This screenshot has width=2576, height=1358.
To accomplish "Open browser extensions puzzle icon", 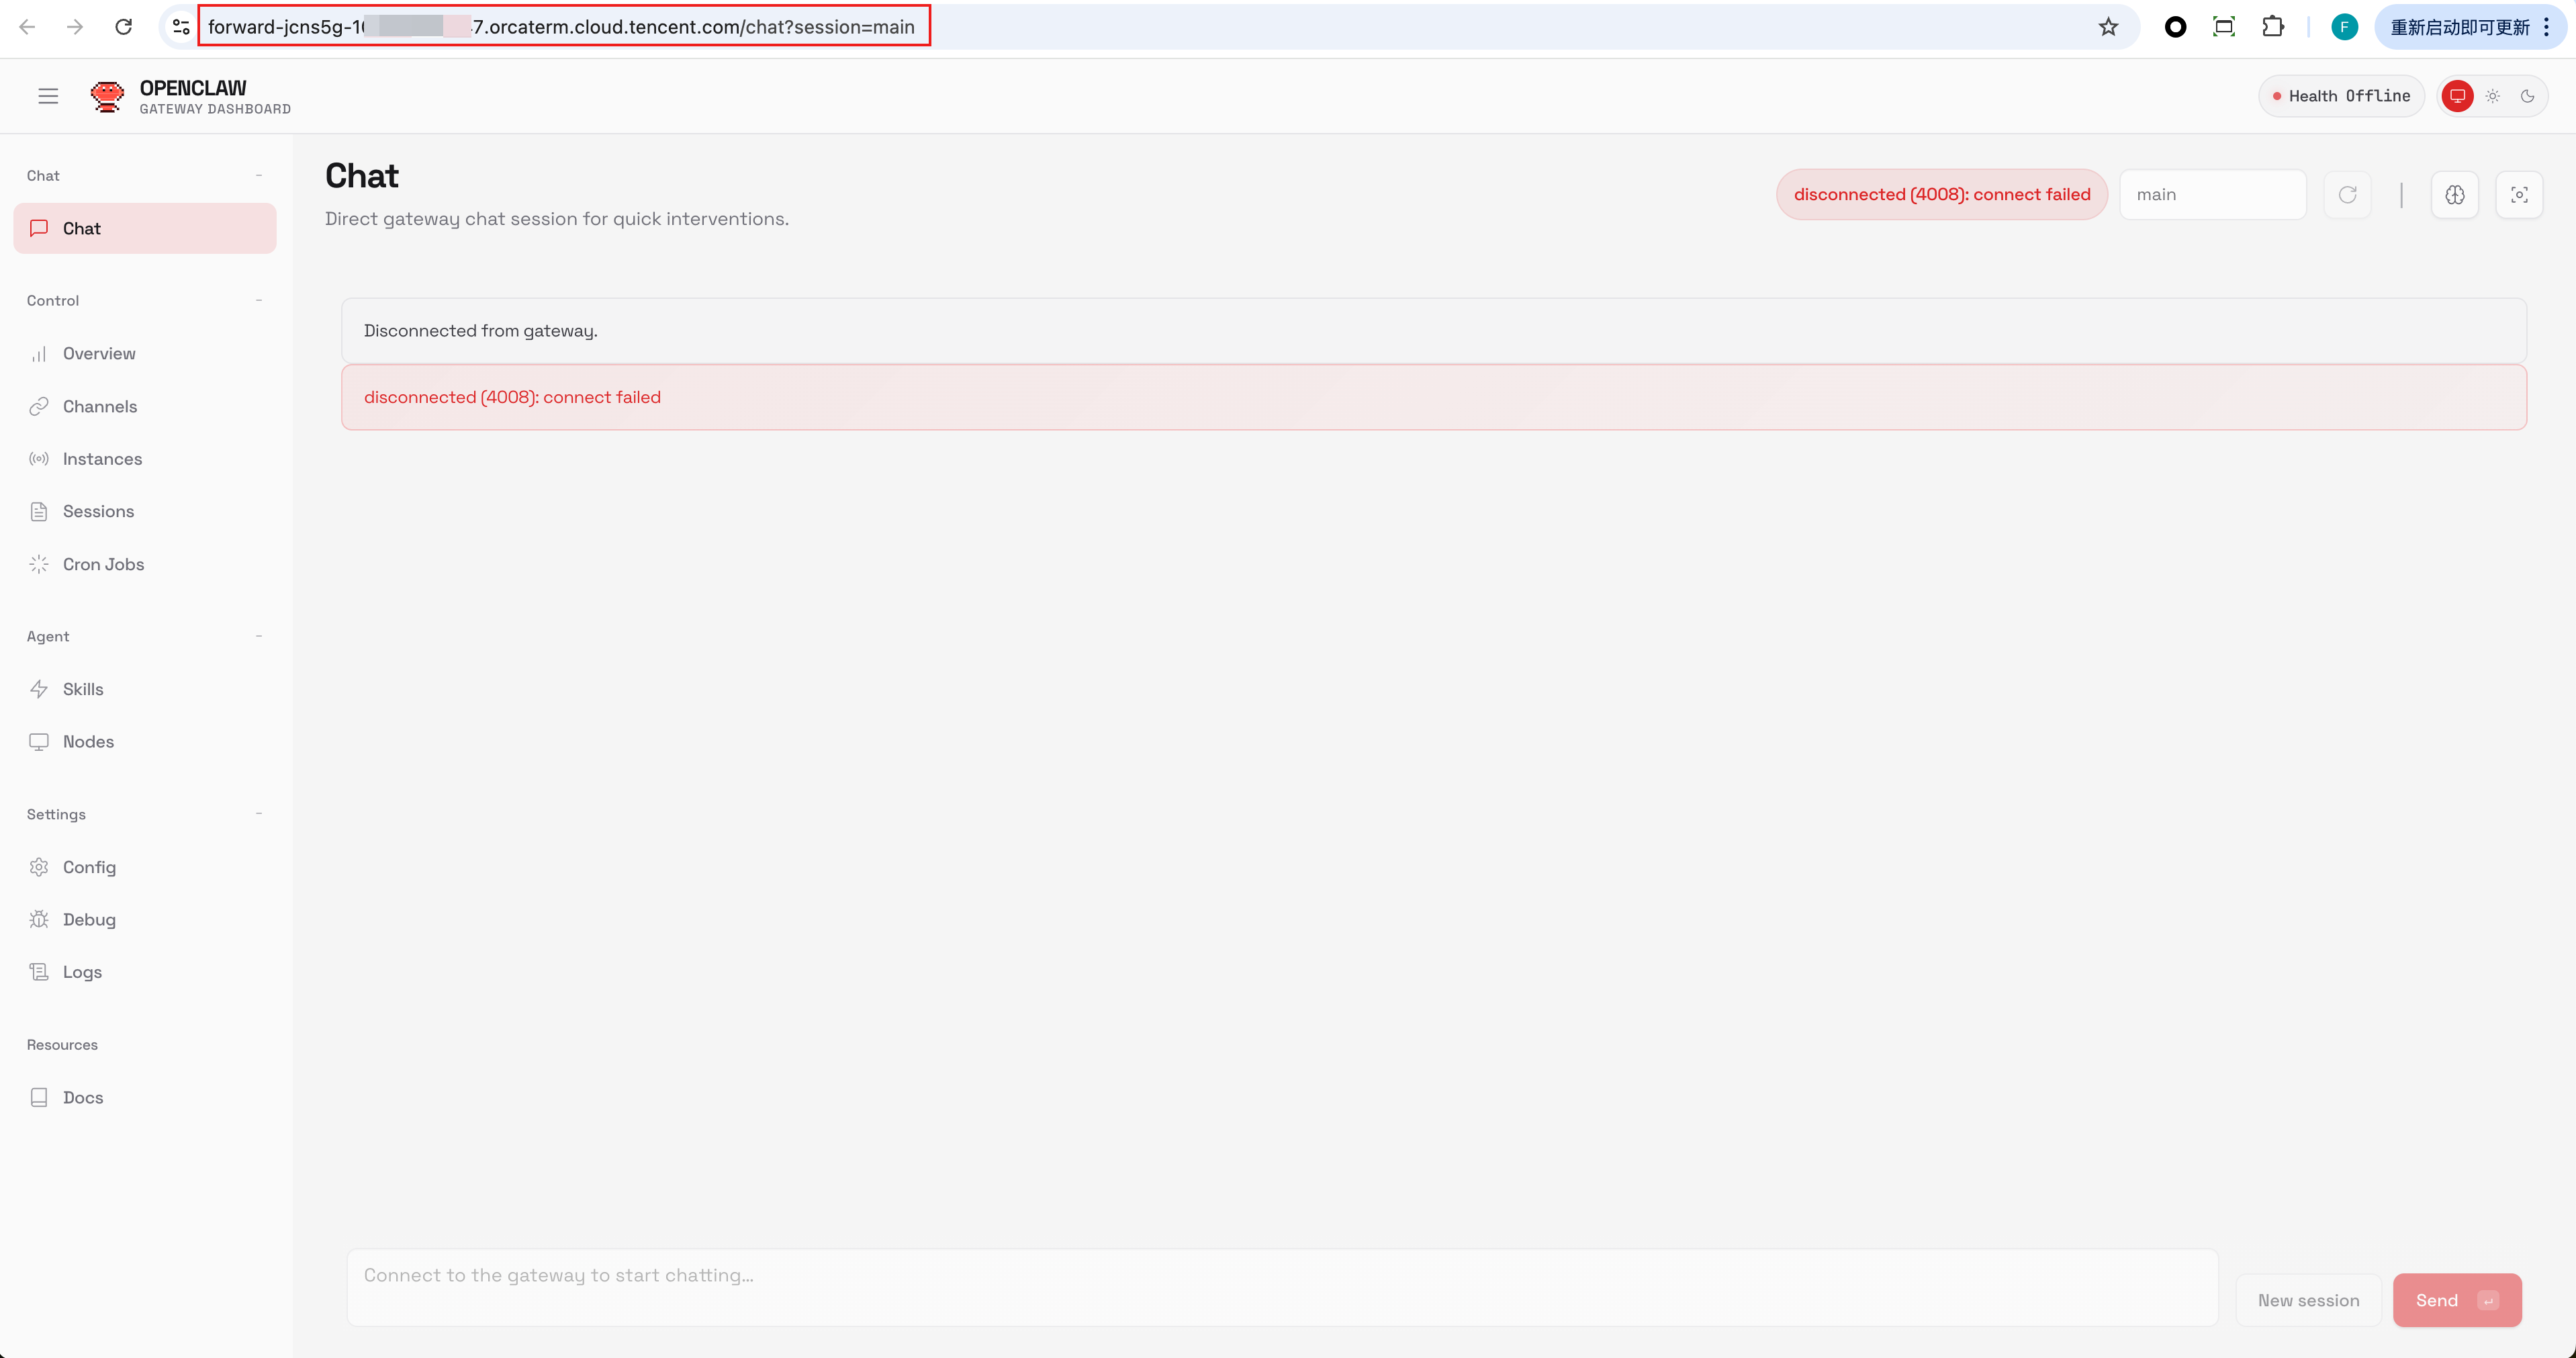I will pos(2272,27).
